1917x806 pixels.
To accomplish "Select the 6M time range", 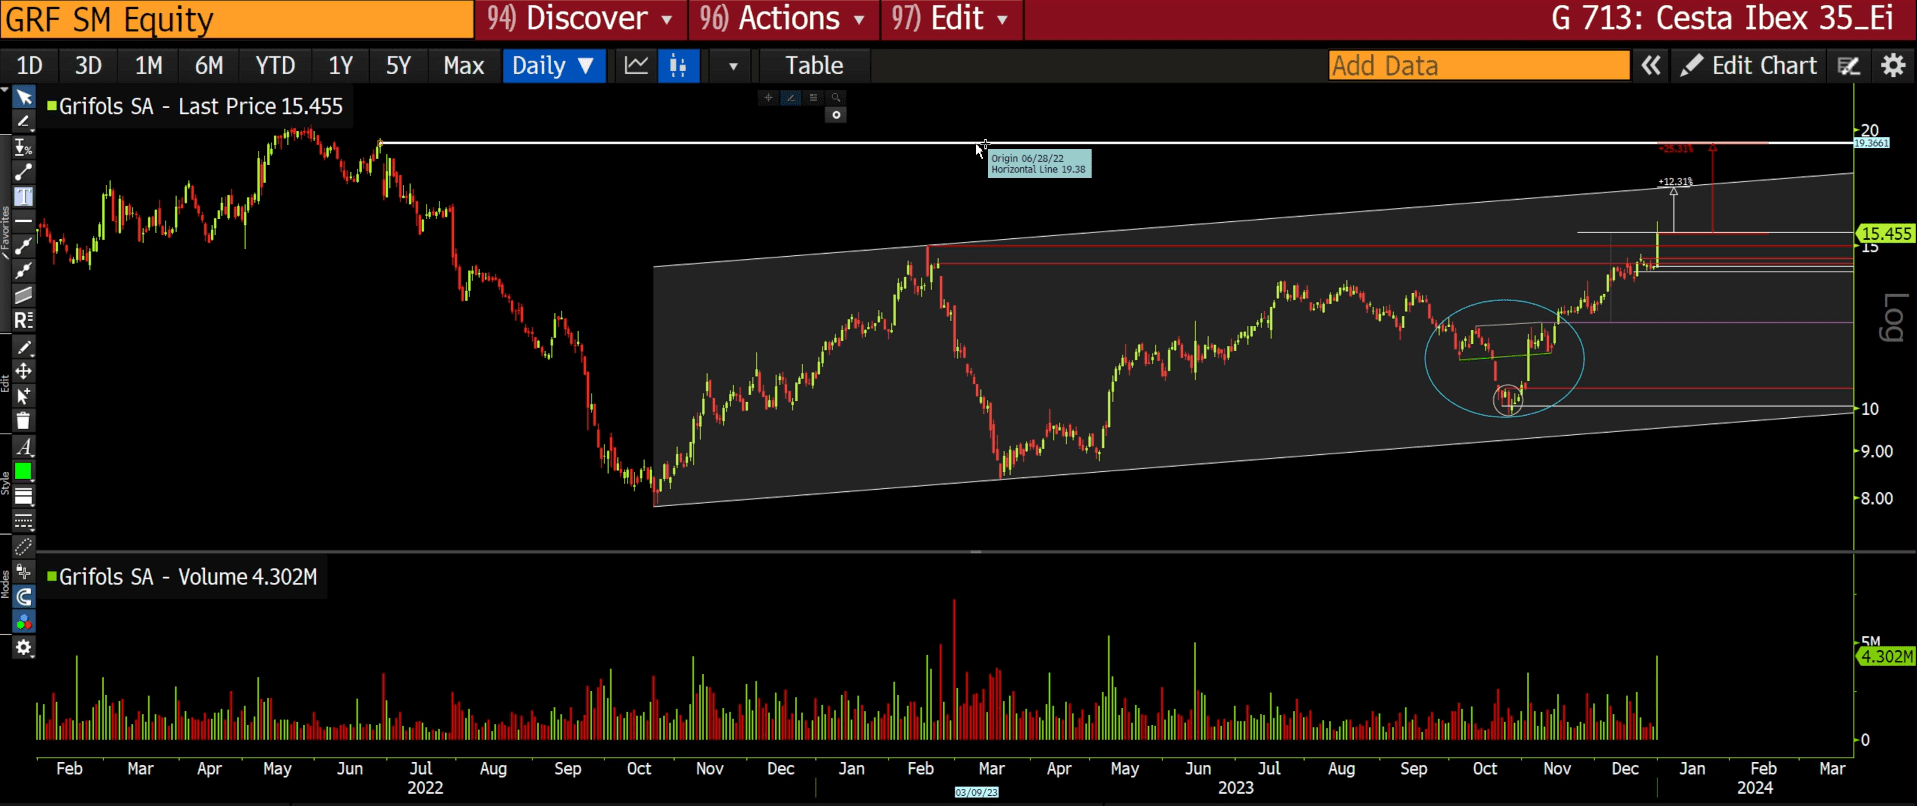I will (209, 66).
